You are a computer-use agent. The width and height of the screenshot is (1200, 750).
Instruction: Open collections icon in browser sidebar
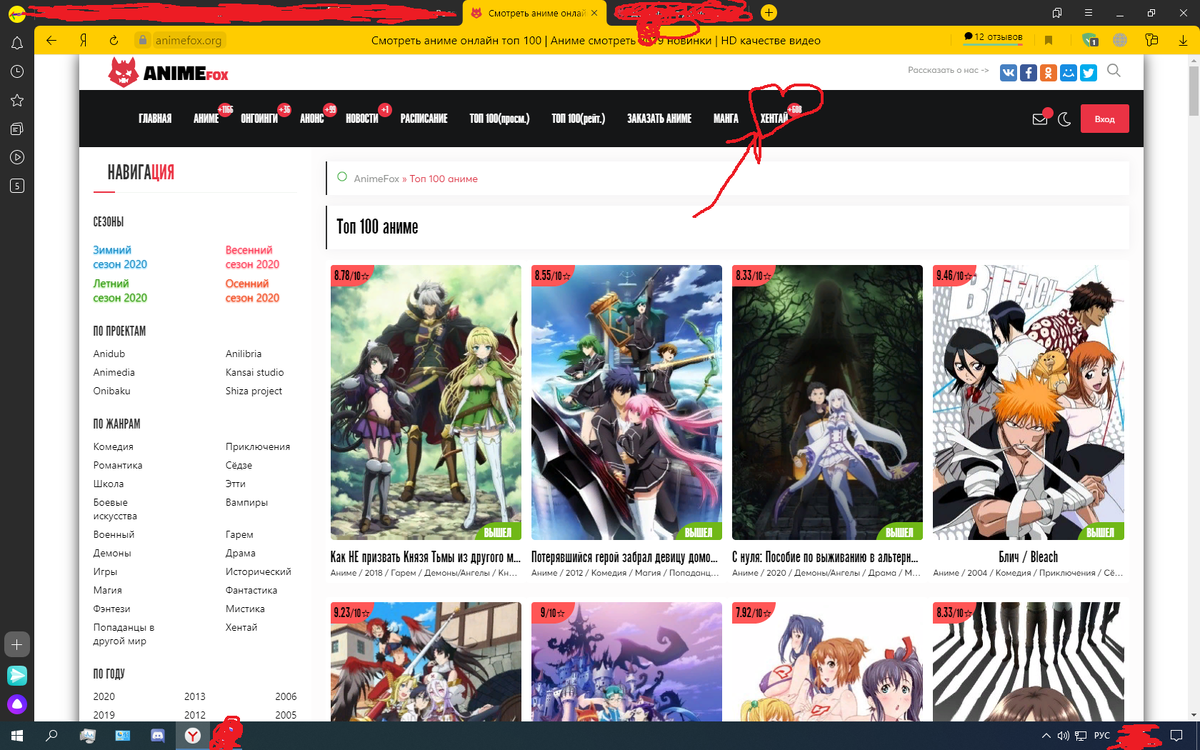point(17,129)
